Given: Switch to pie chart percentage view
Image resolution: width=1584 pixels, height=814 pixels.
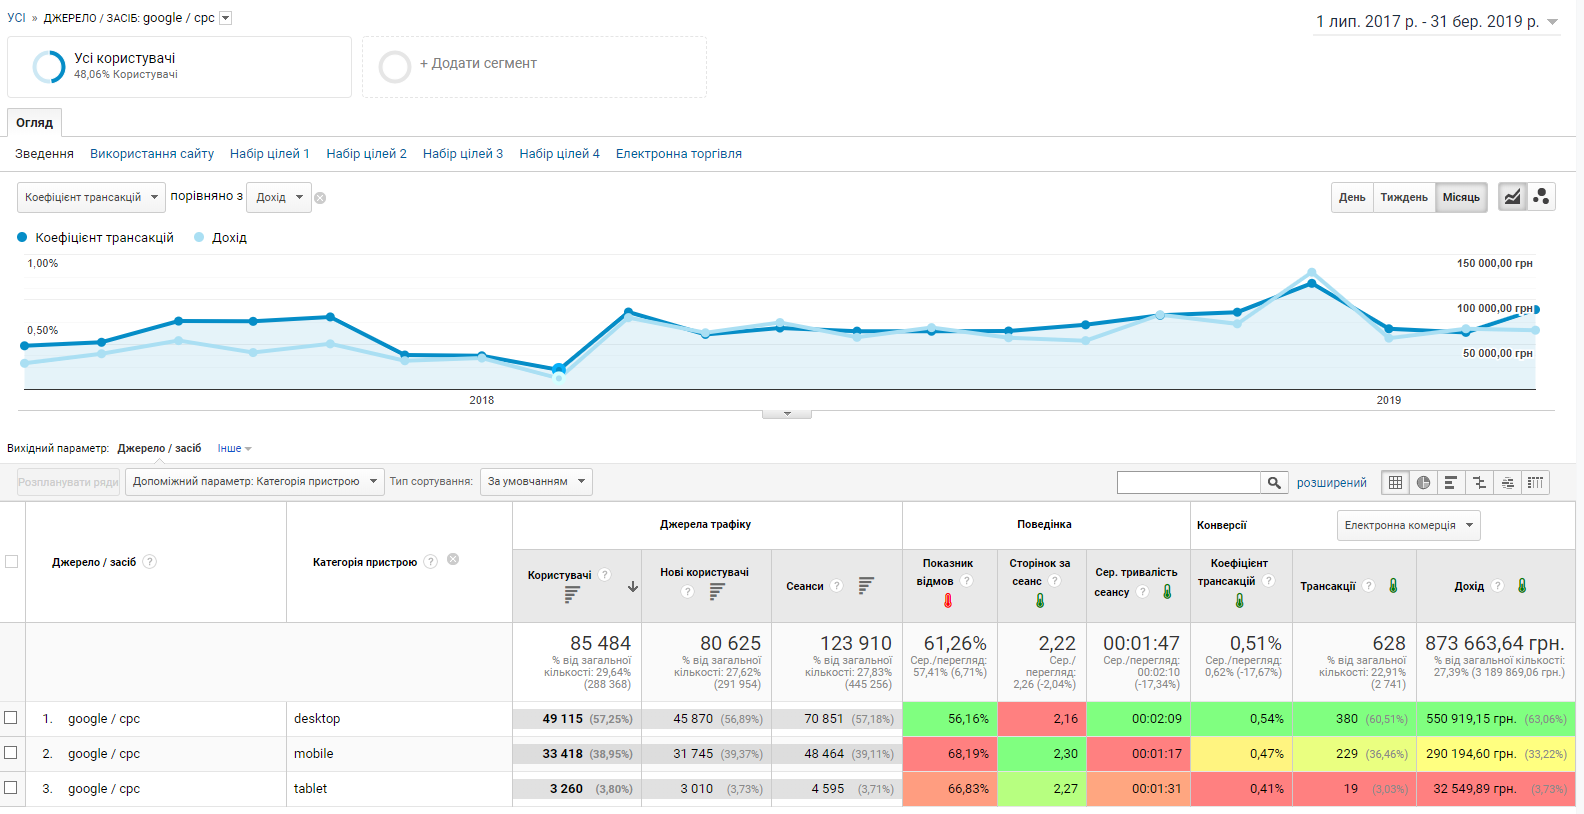Looking at the screenshot, I should [x=1423, y=483].
